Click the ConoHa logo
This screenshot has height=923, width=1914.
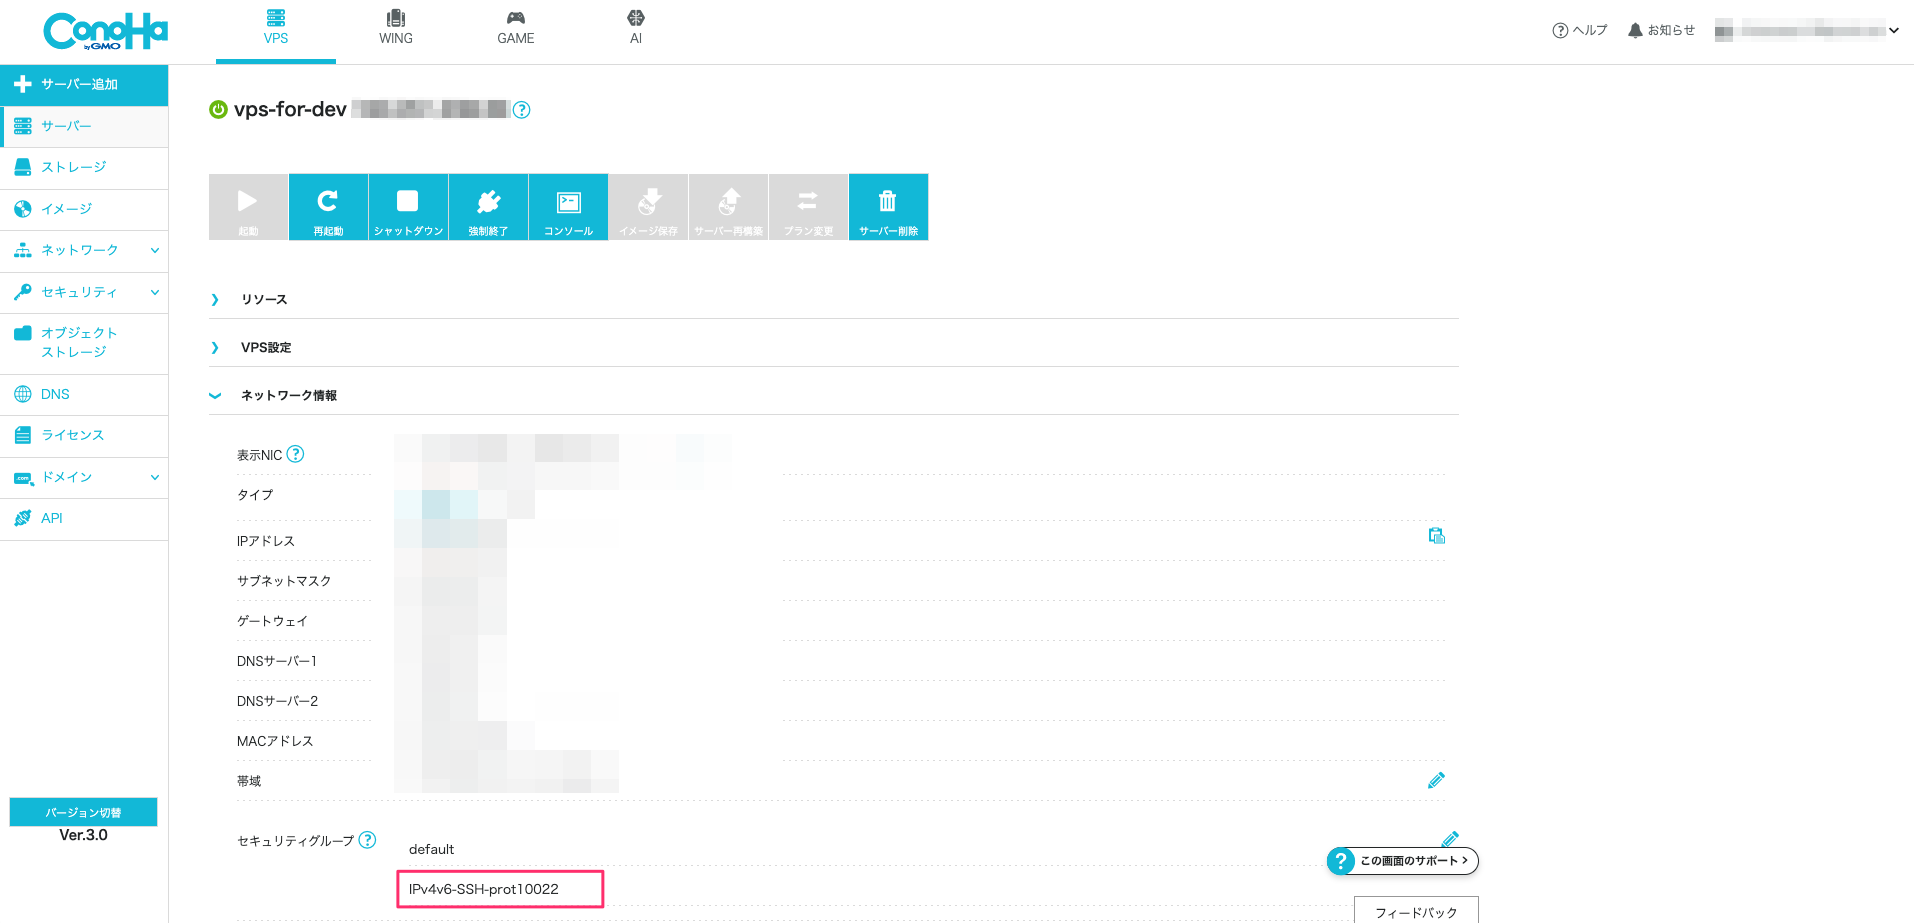point(105,31)
